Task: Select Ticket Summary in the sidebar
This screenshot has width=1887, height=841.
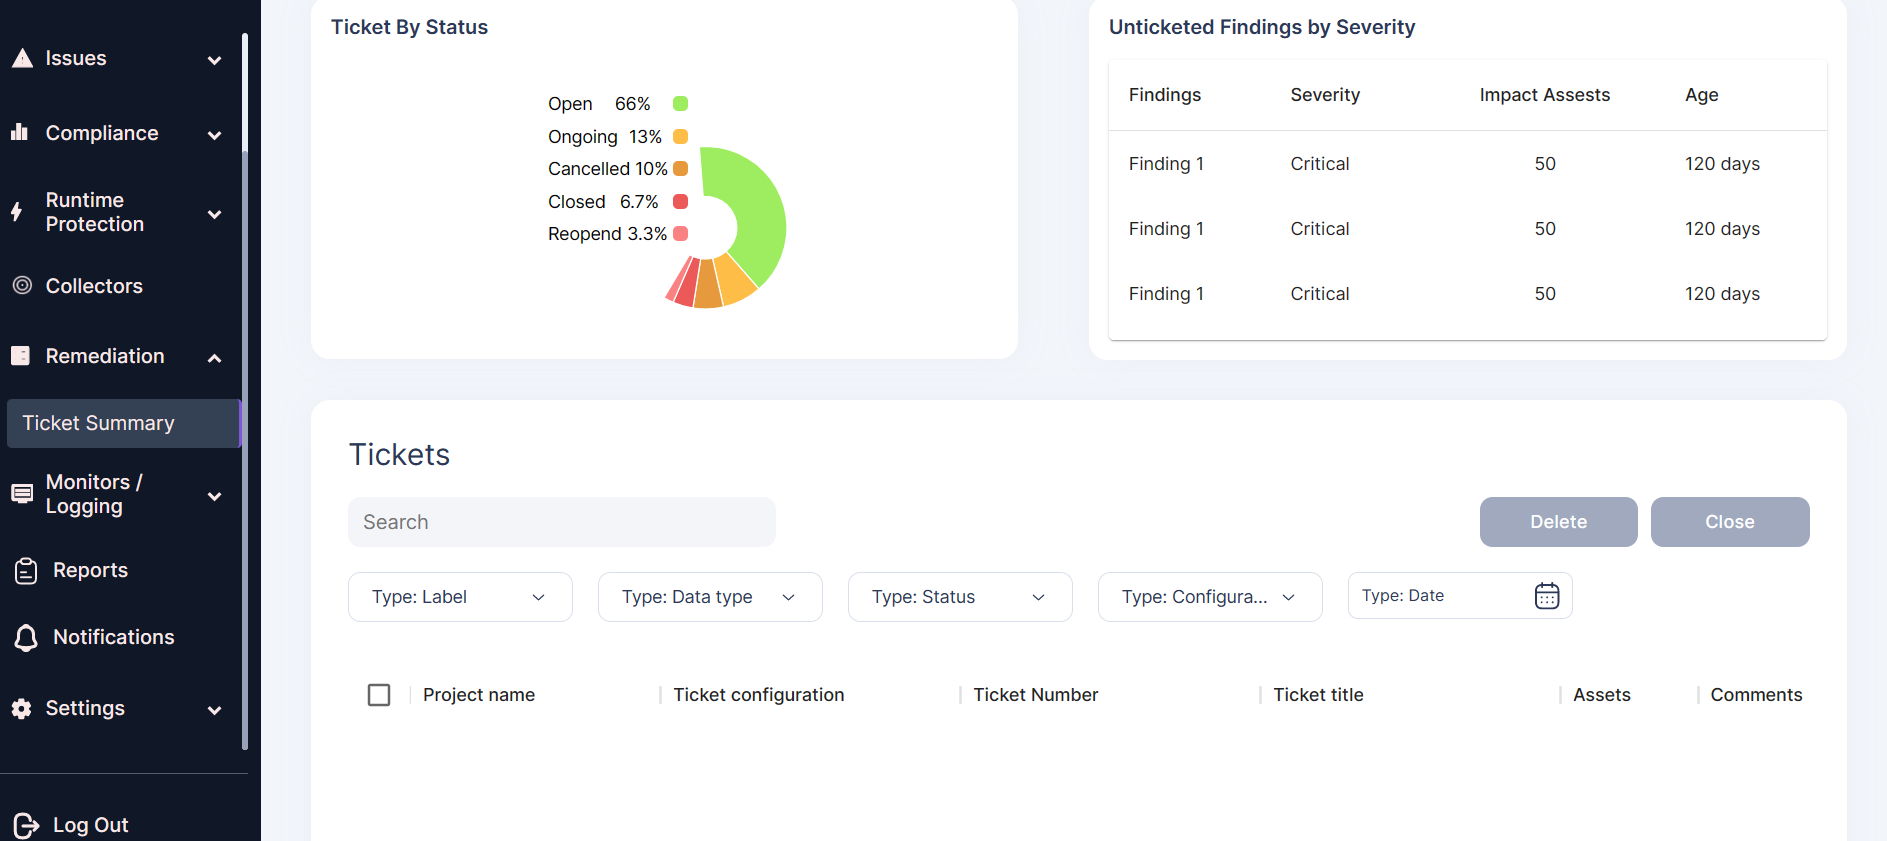Action: coord(124,423)
